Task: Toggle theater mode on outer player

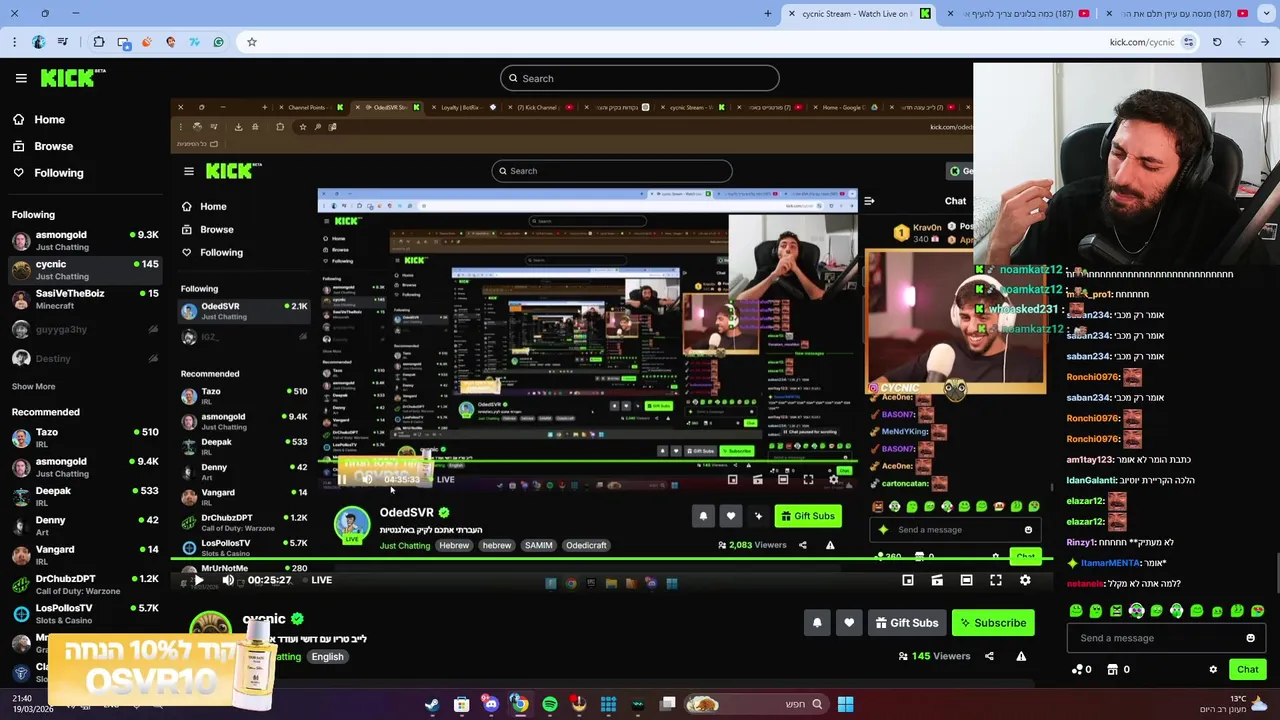Action: [x=937, y=580]
